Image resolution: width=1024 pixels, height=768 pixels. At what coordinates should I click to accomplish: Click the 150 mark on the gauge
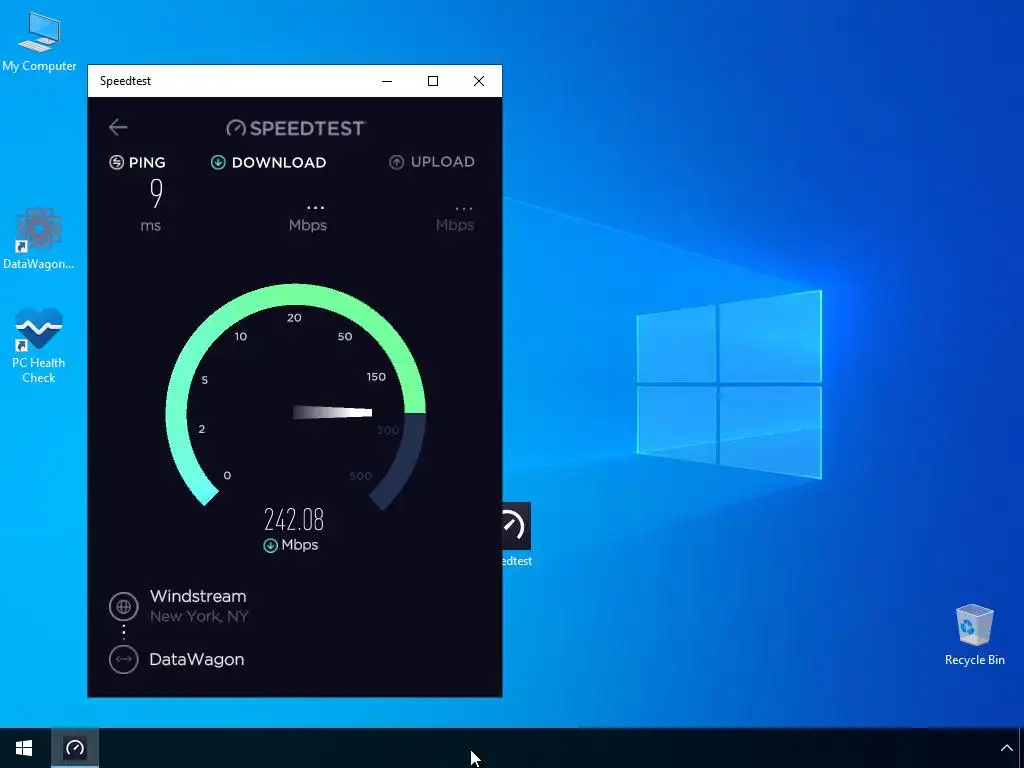[x=376, y=377]
